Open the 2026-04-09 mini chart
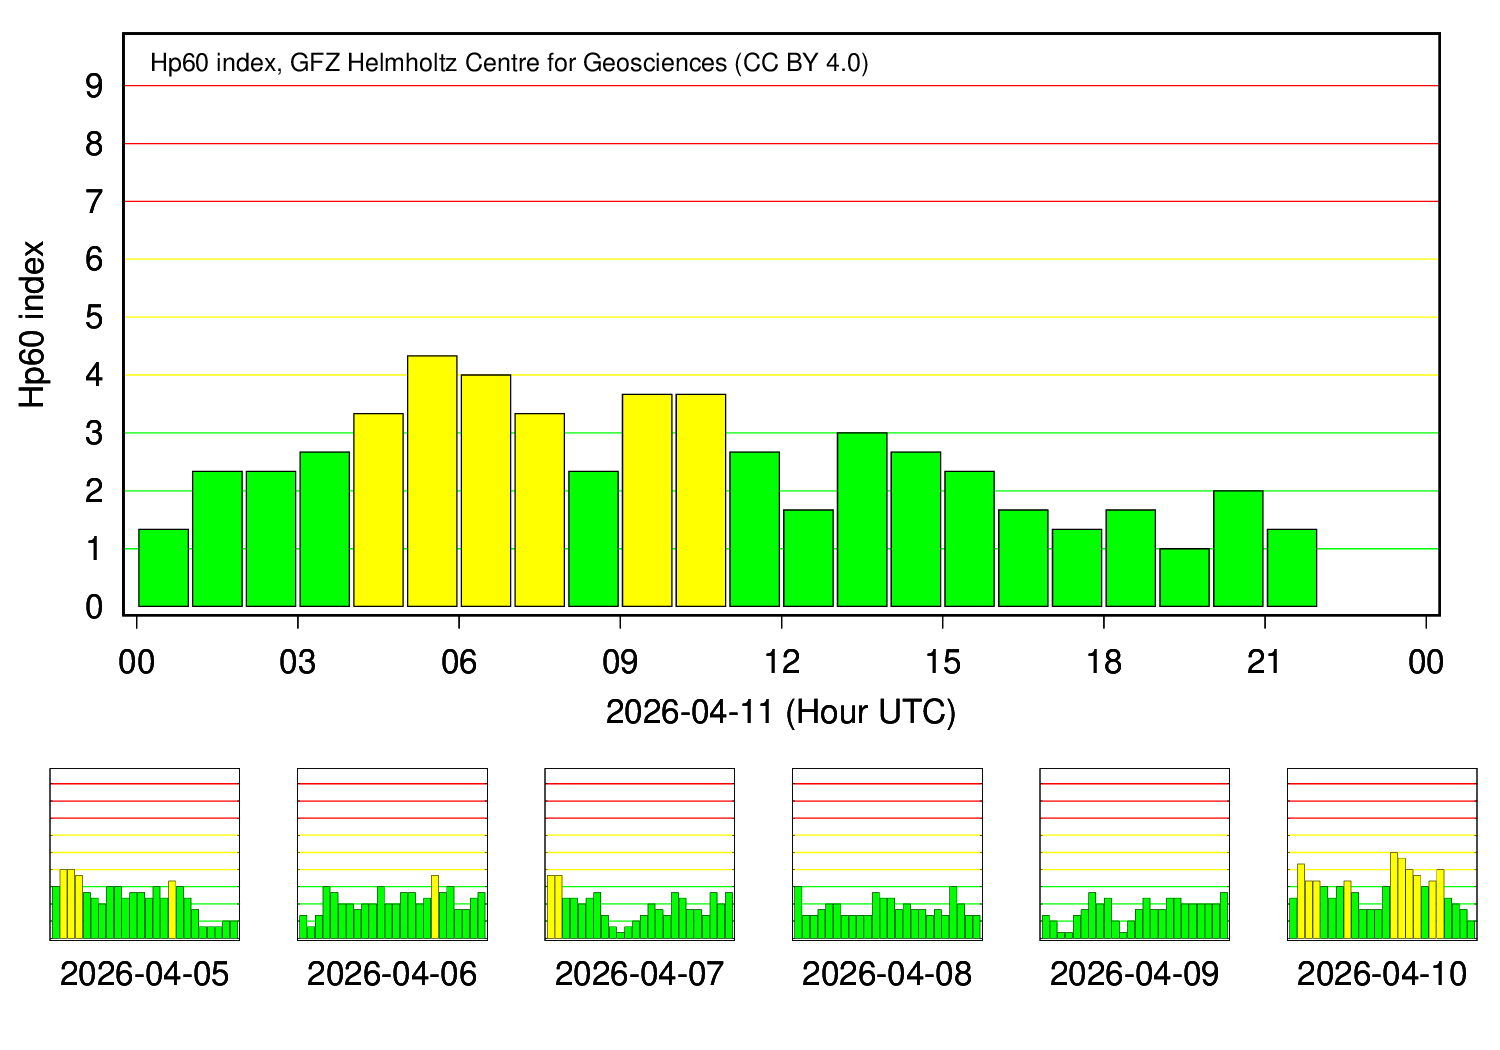1500x1050 pixels. pyautogui.click(x=1134, y=854)
